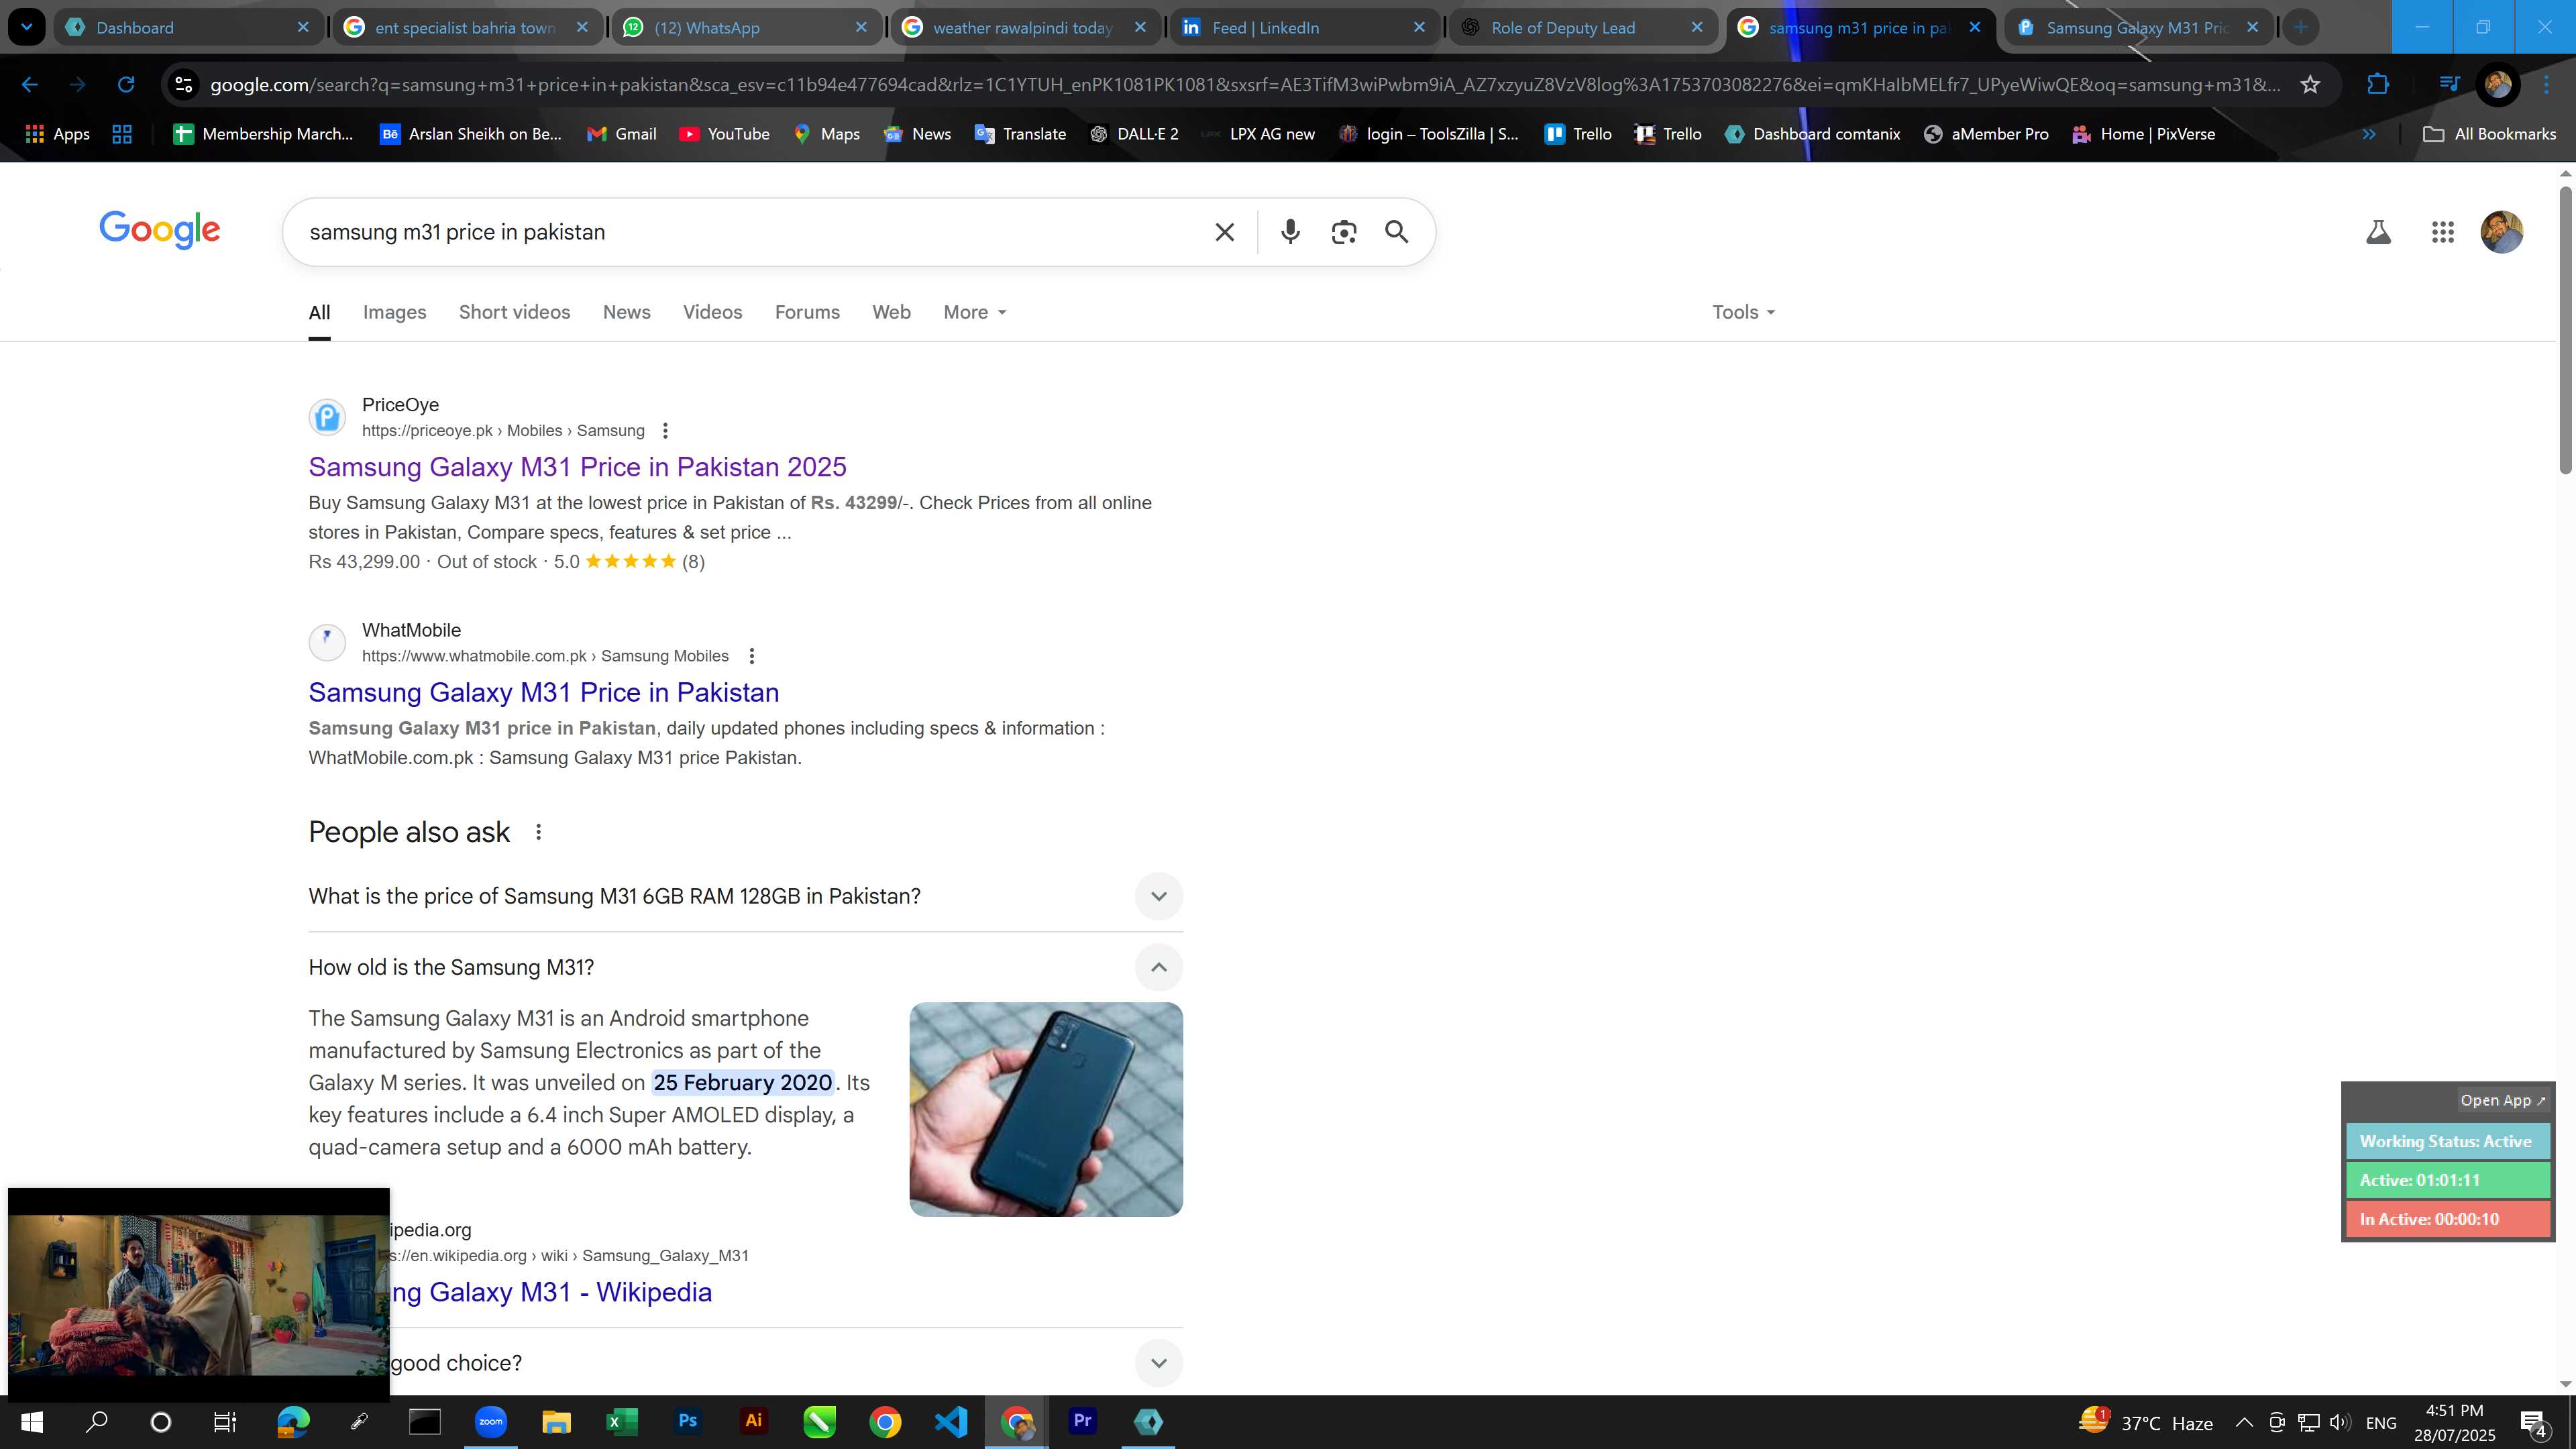Screen dimensions: 2576x1449
Task: Open Samsung Galaxy M31 Wikipedia link
Action: 551,1292
